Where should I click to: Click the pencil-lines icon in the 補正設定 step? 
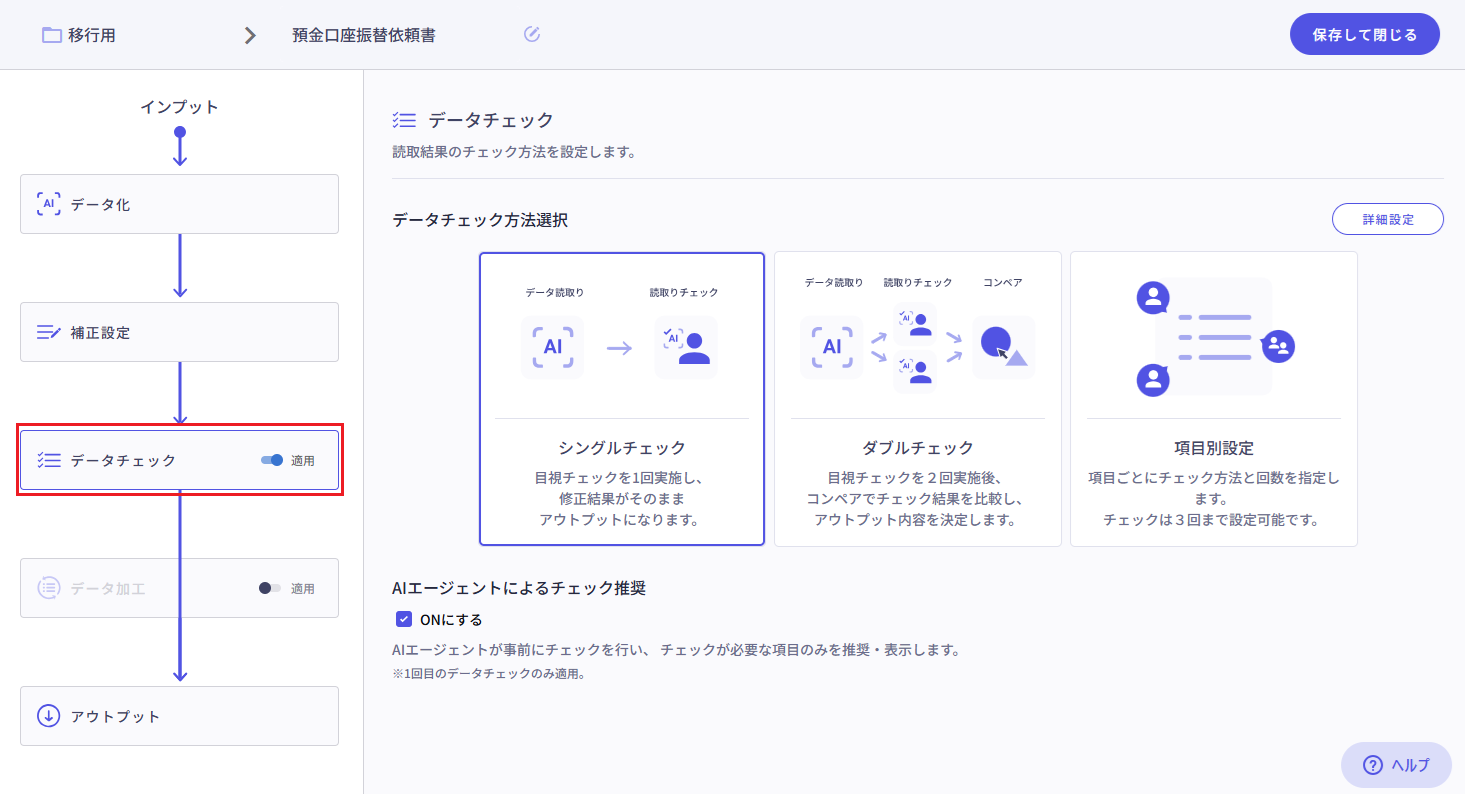(48, 332)
